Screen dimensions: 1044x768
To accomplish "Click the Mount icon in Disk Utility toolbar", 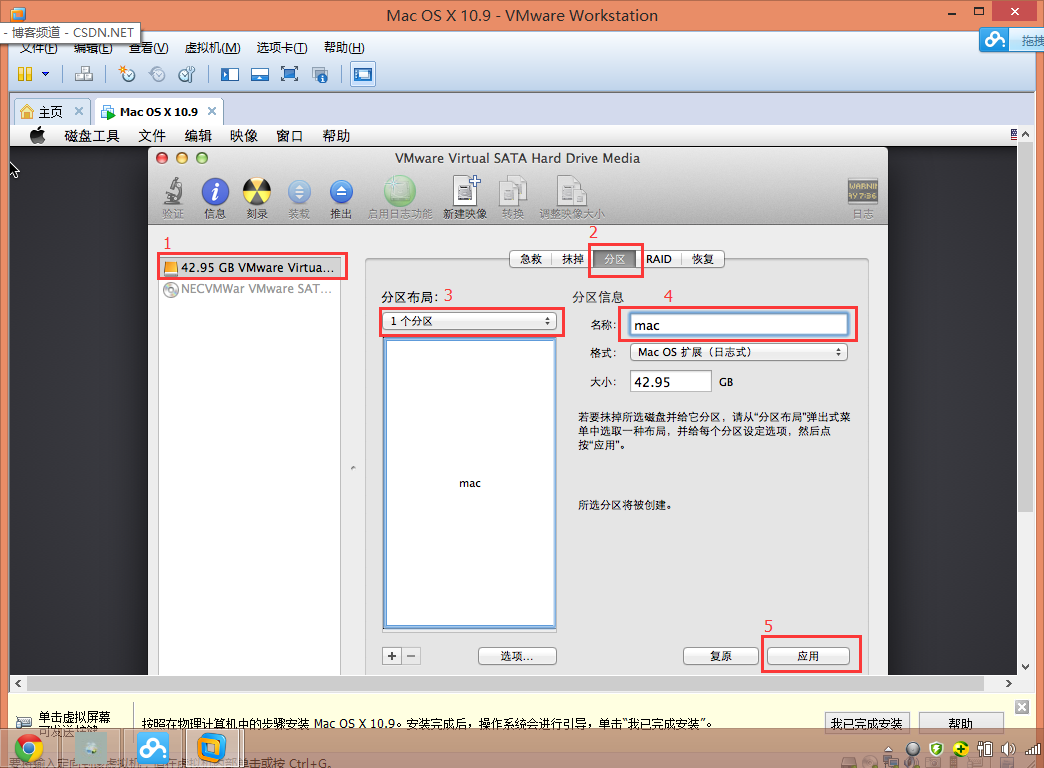I will coord(299,192).
